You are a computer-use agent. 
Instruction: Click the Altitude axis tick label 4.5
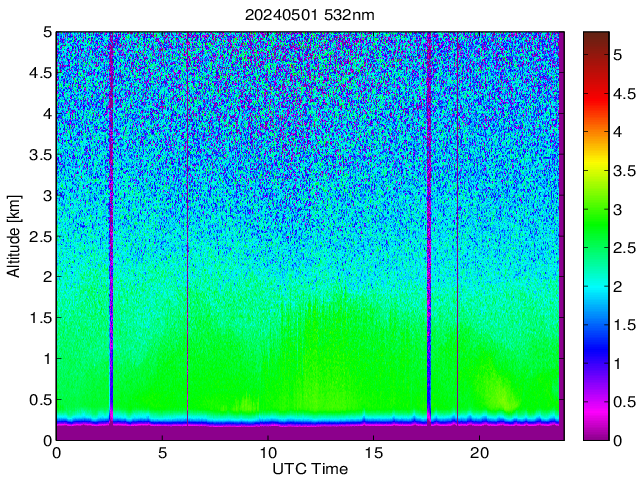pyautogui.click(x=41, y=73)
